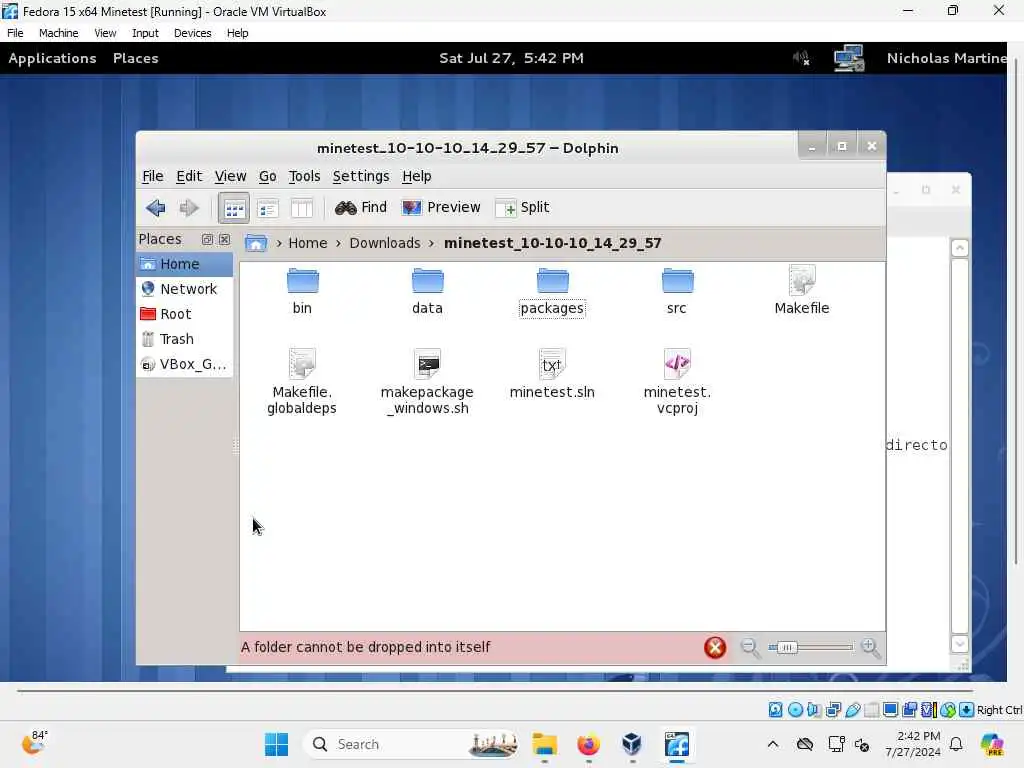Open VirtualBox Devices menu
Screen dimensions: 1024x768
193,33
